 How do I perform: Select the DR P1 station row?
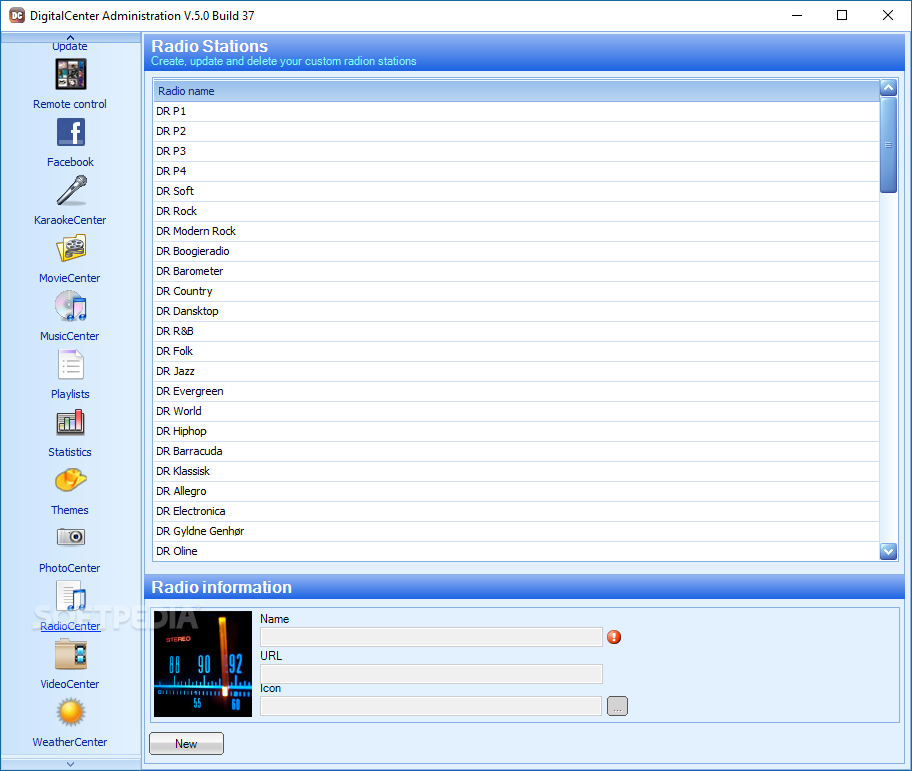pos(516,111)
